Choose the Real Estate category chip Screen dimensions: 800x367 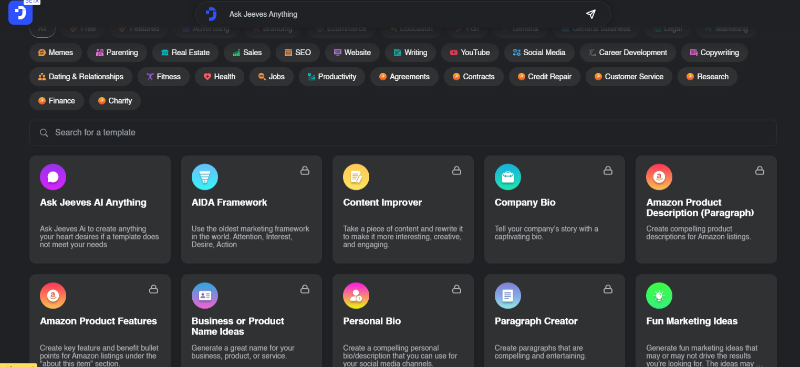185,53
